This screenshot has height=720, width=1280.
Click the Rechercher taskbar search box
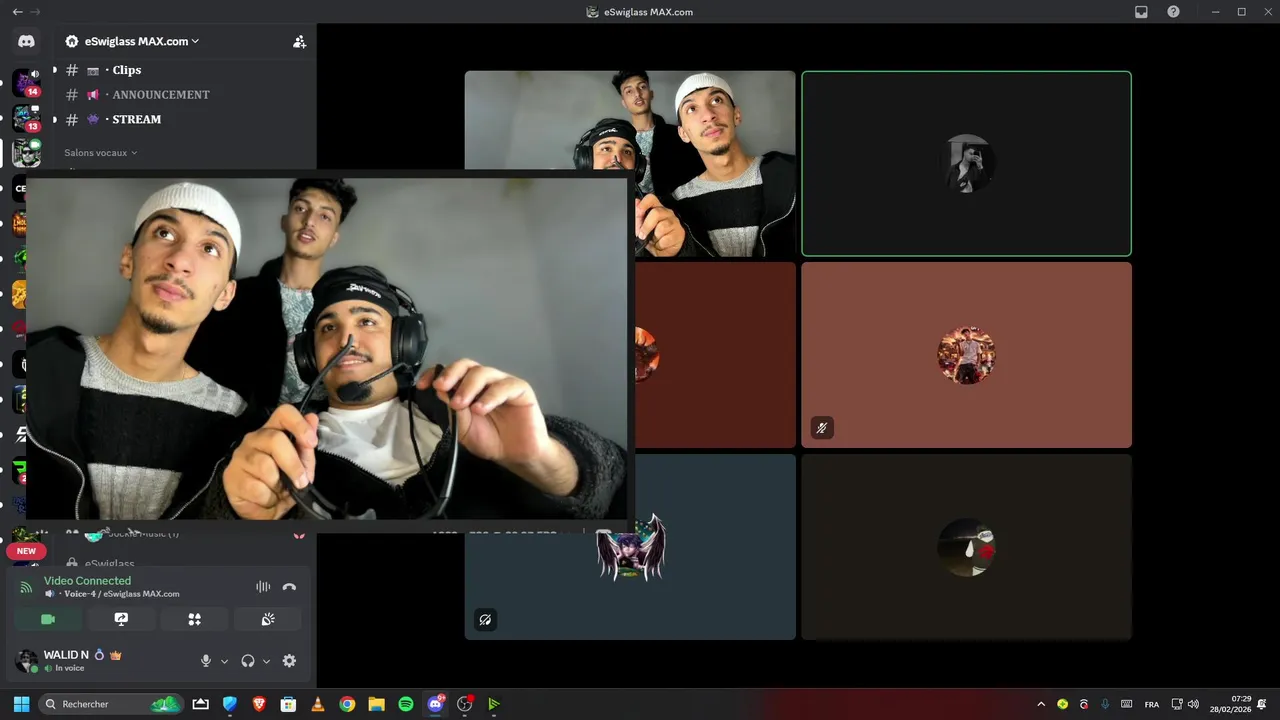[x=111, y=704]
